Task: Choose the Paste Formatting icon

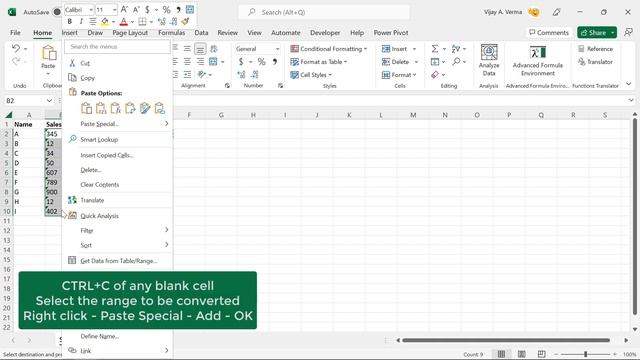Action: pyautogui.click(x=145, y=108)
